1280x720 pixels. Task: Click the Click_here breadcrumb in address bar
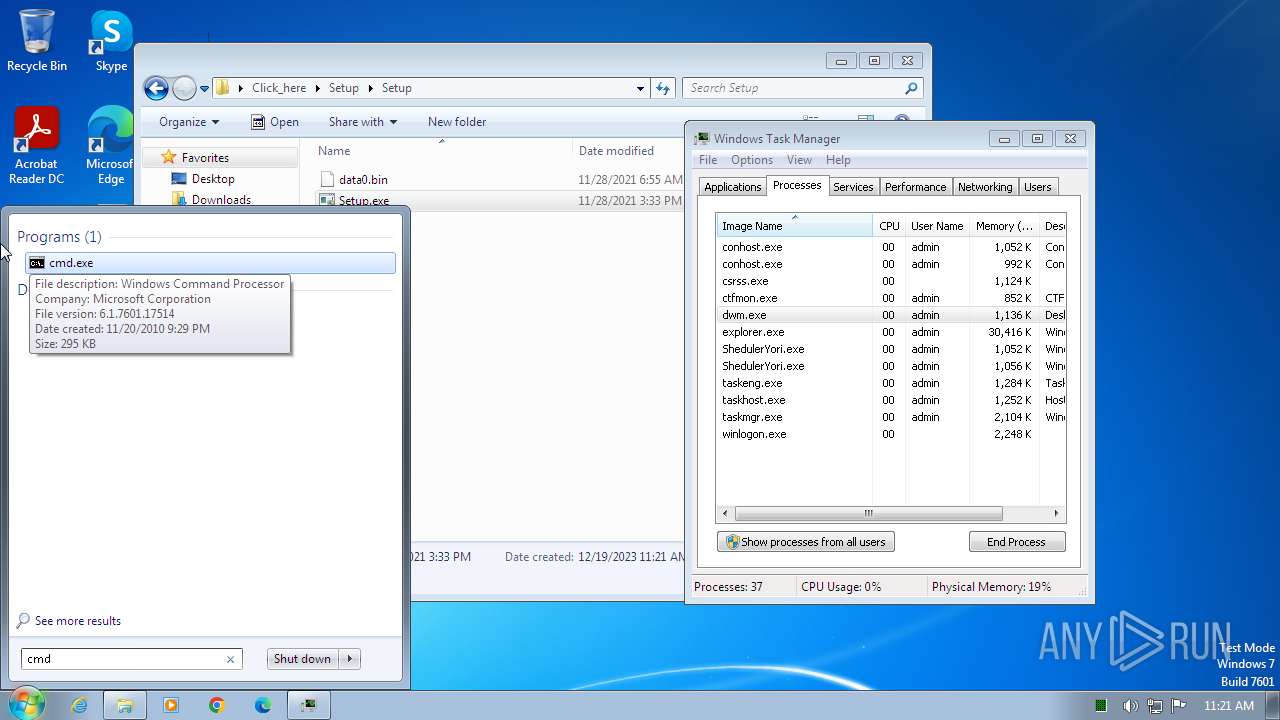pyautogui.click(x=279, y=88)
